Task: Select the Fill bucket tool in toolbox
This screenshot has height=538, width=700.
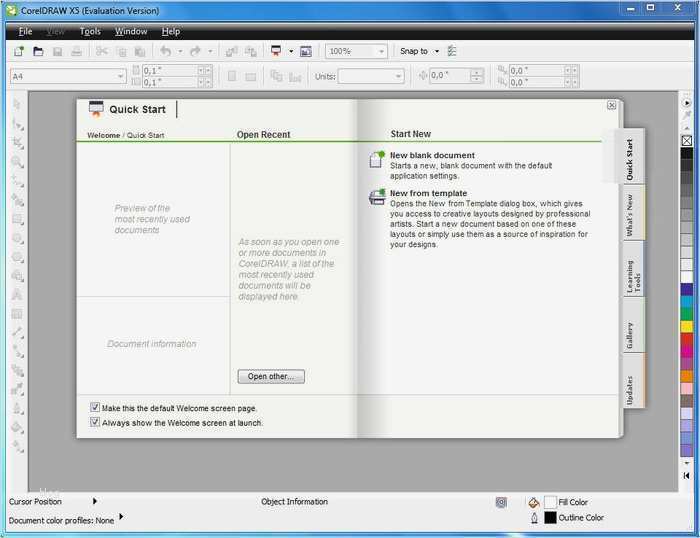Action: pyautogui.click(x=17, y=428)
